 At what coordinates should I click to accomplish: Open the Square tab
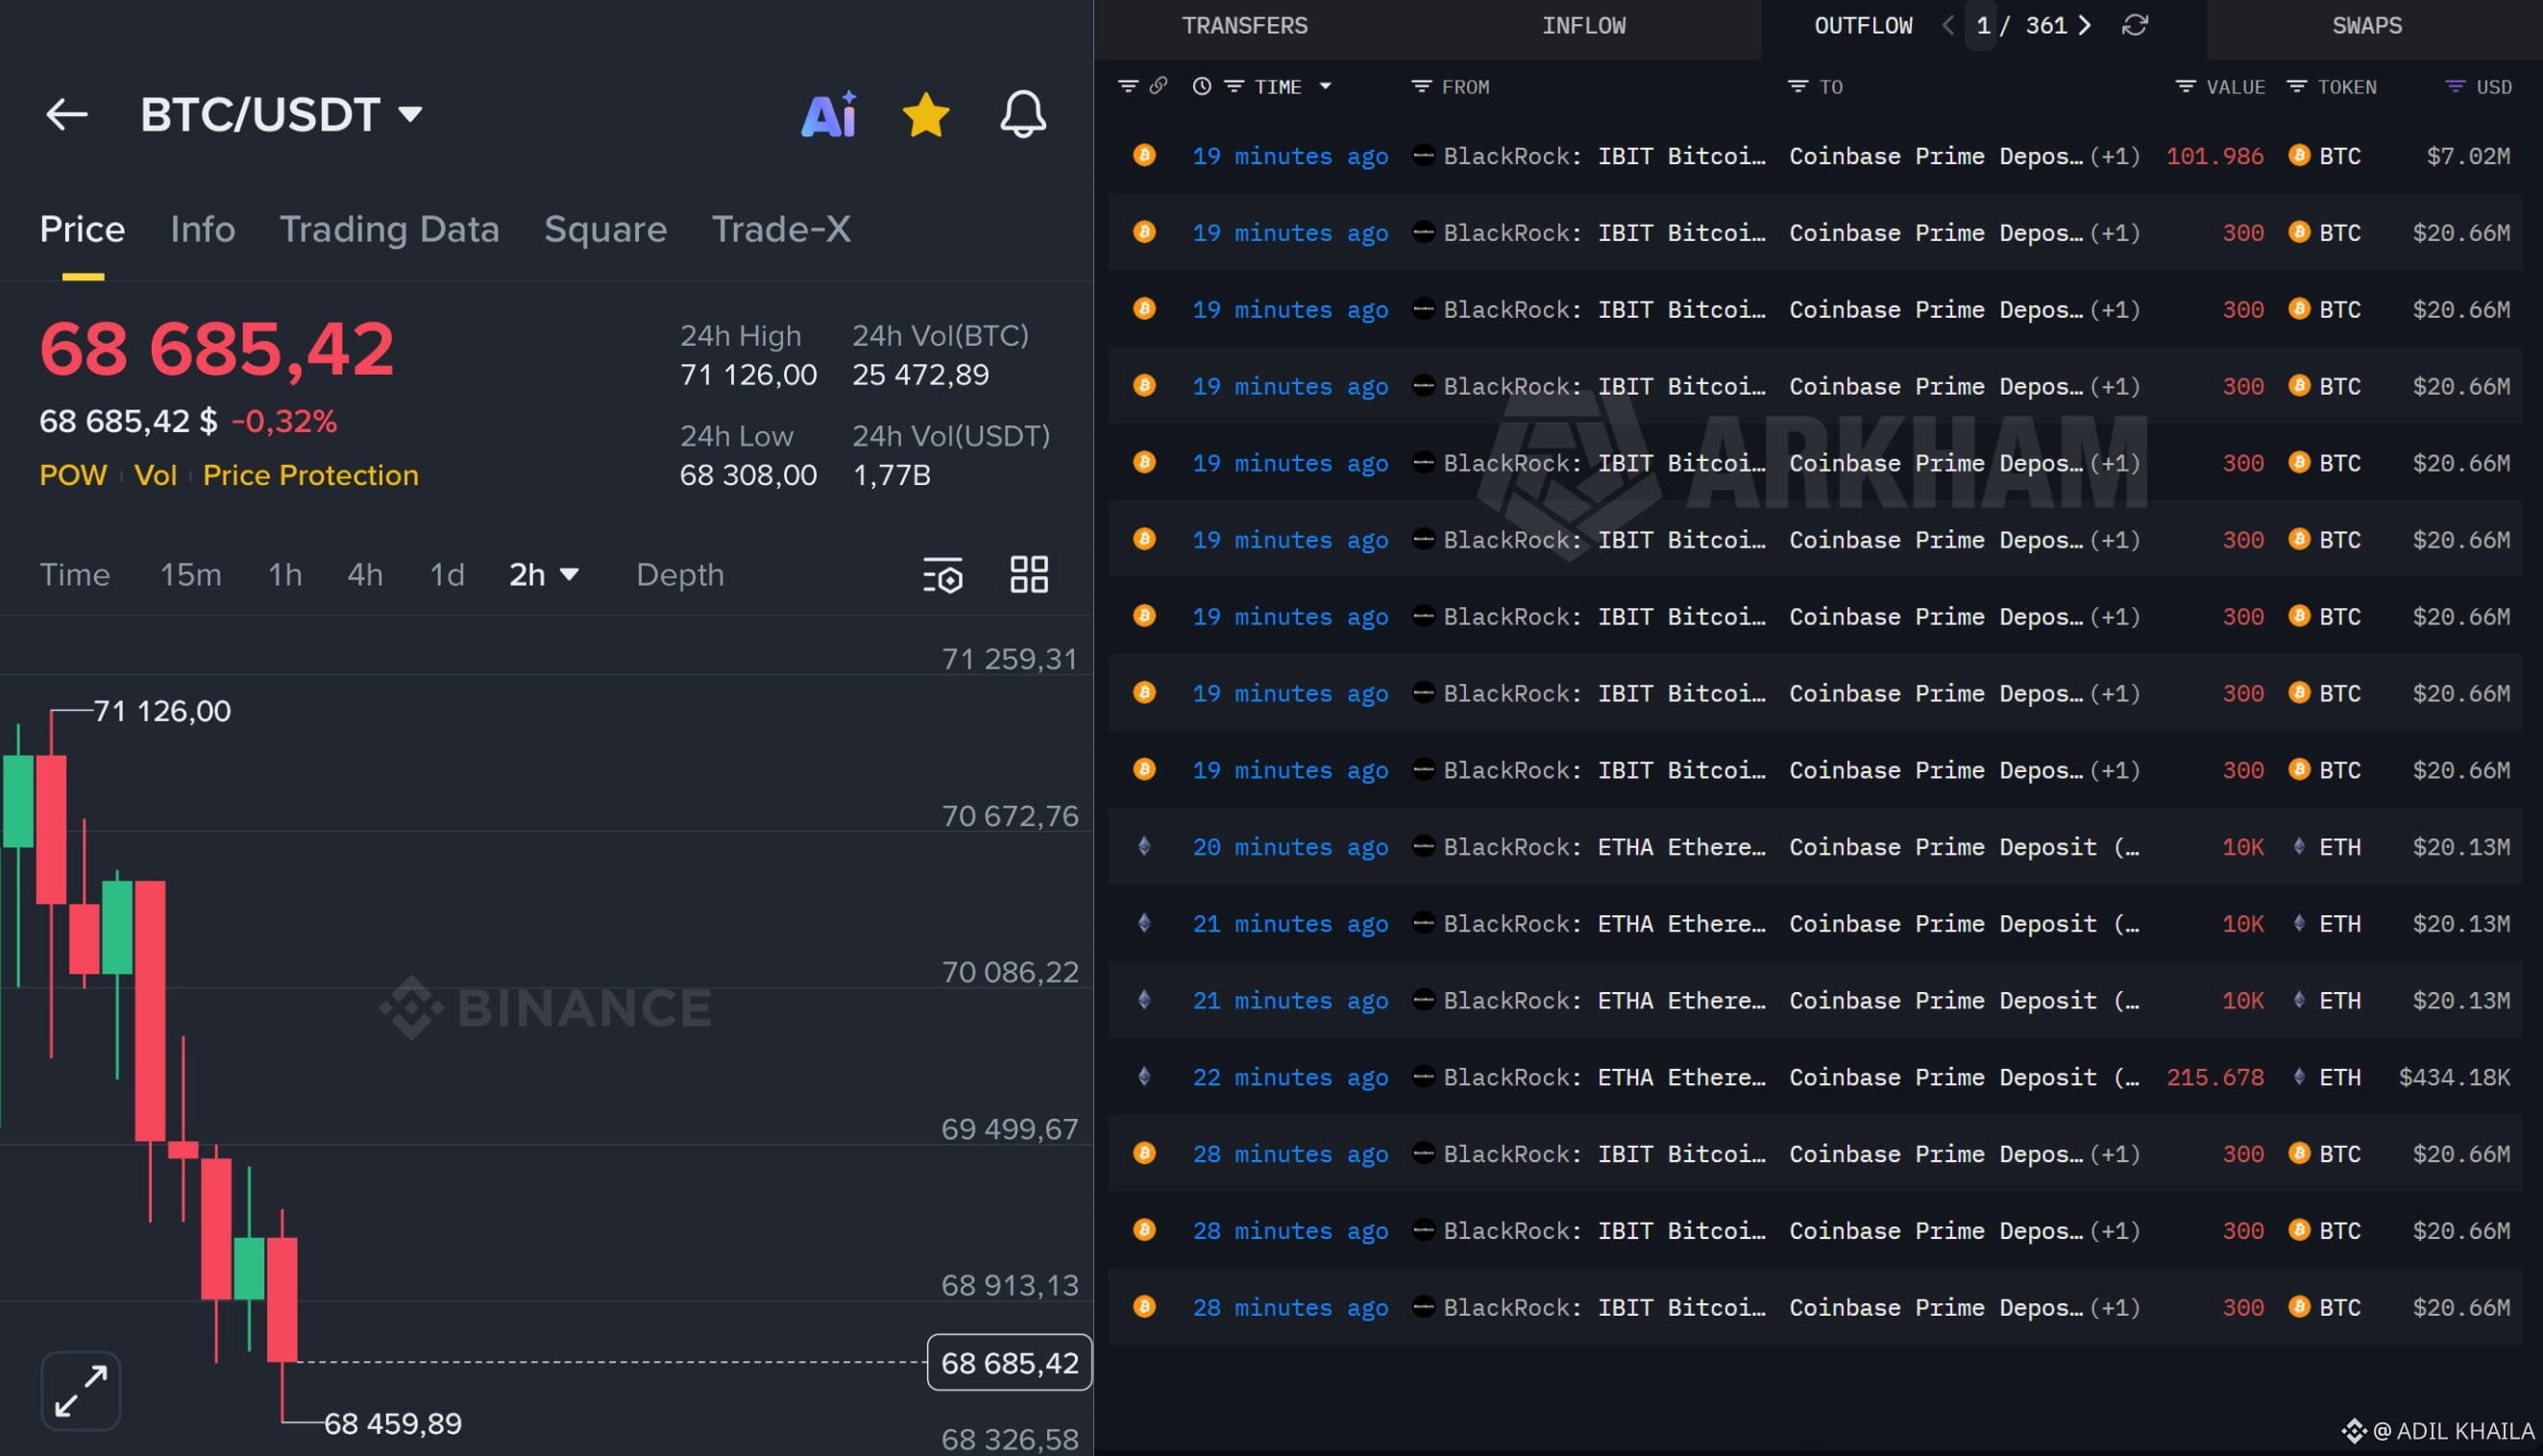(x=605, y=229)
